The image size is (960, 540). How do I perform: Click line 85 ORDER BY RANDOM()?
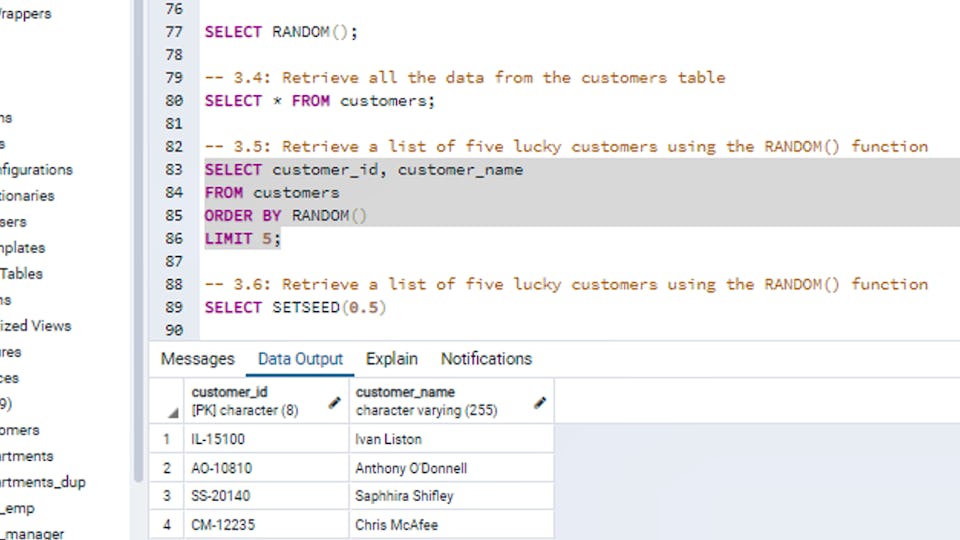pyautogui.click(x=285, y=216)
